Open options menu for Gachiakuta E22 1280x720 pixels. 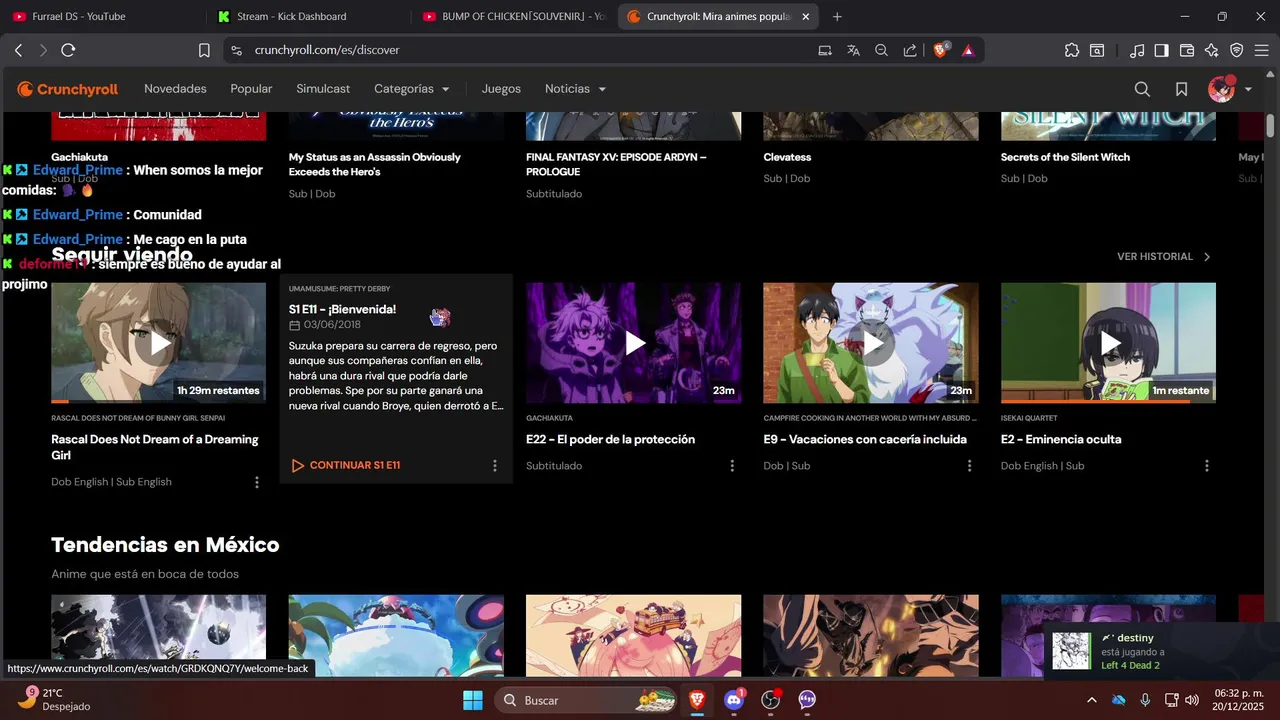click(x=732, y=466)
